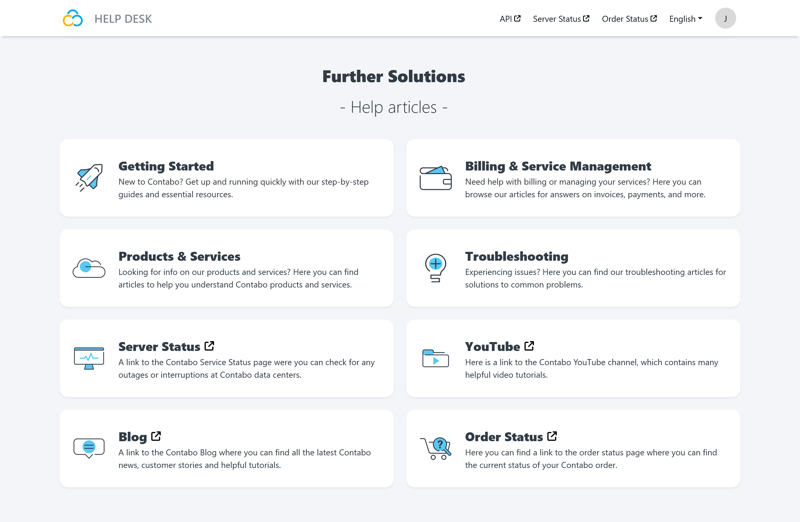
Task: Open the Getting Started heading link
Action: point(166,166)
